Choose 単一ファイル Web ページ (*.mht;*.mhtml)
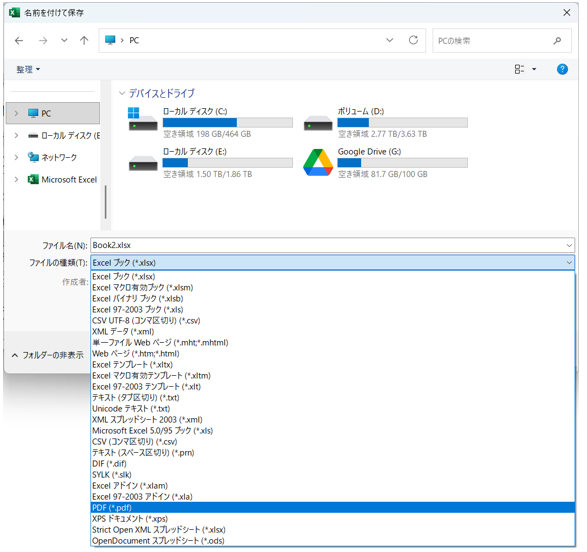 (x=333, y=342)
